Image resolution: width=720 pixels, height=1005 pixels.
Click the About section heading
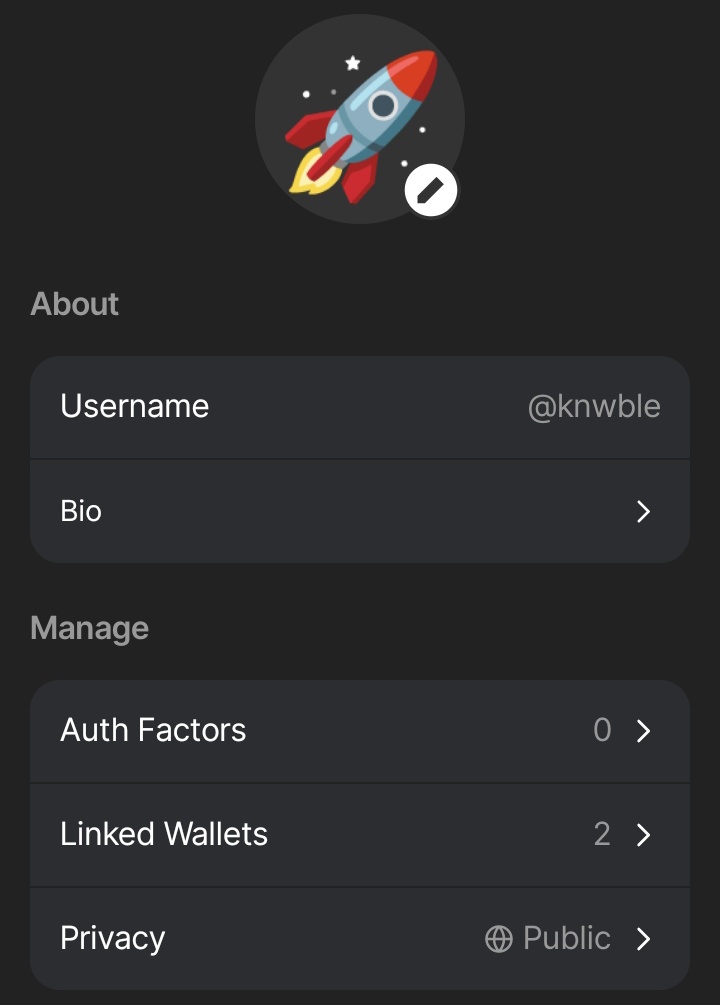coord(74,304)
